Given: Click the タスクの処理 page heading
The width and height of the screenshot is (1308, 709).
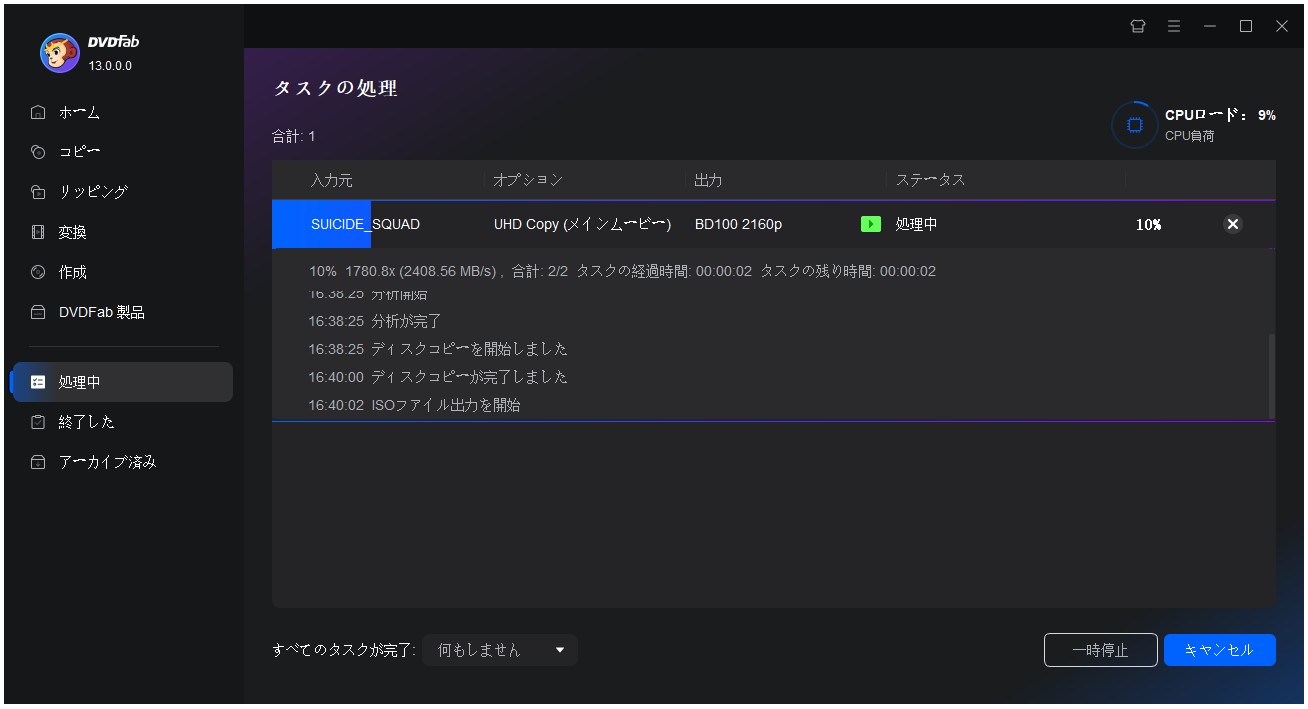Looking at the screenshot, I should 336,88.
